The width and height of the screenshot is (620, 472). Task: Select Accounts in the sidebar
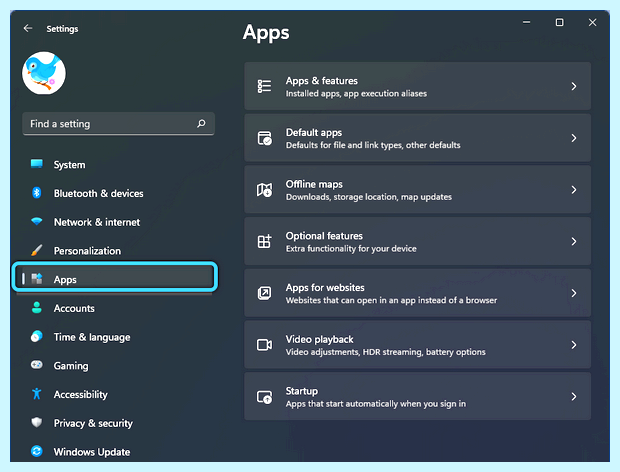[x=74, y=308]
